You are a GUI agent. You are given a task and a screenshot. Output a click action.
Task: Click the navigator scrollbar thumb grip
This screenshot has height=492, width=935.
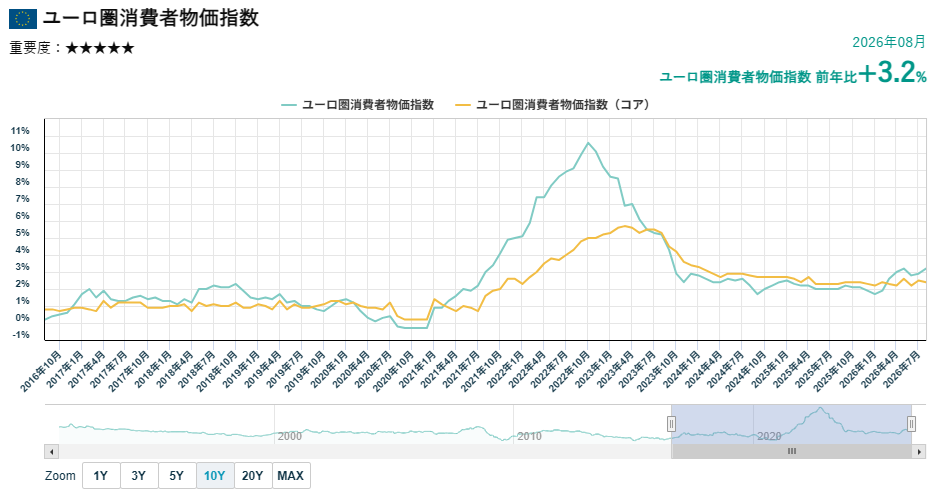click(792, 451)
